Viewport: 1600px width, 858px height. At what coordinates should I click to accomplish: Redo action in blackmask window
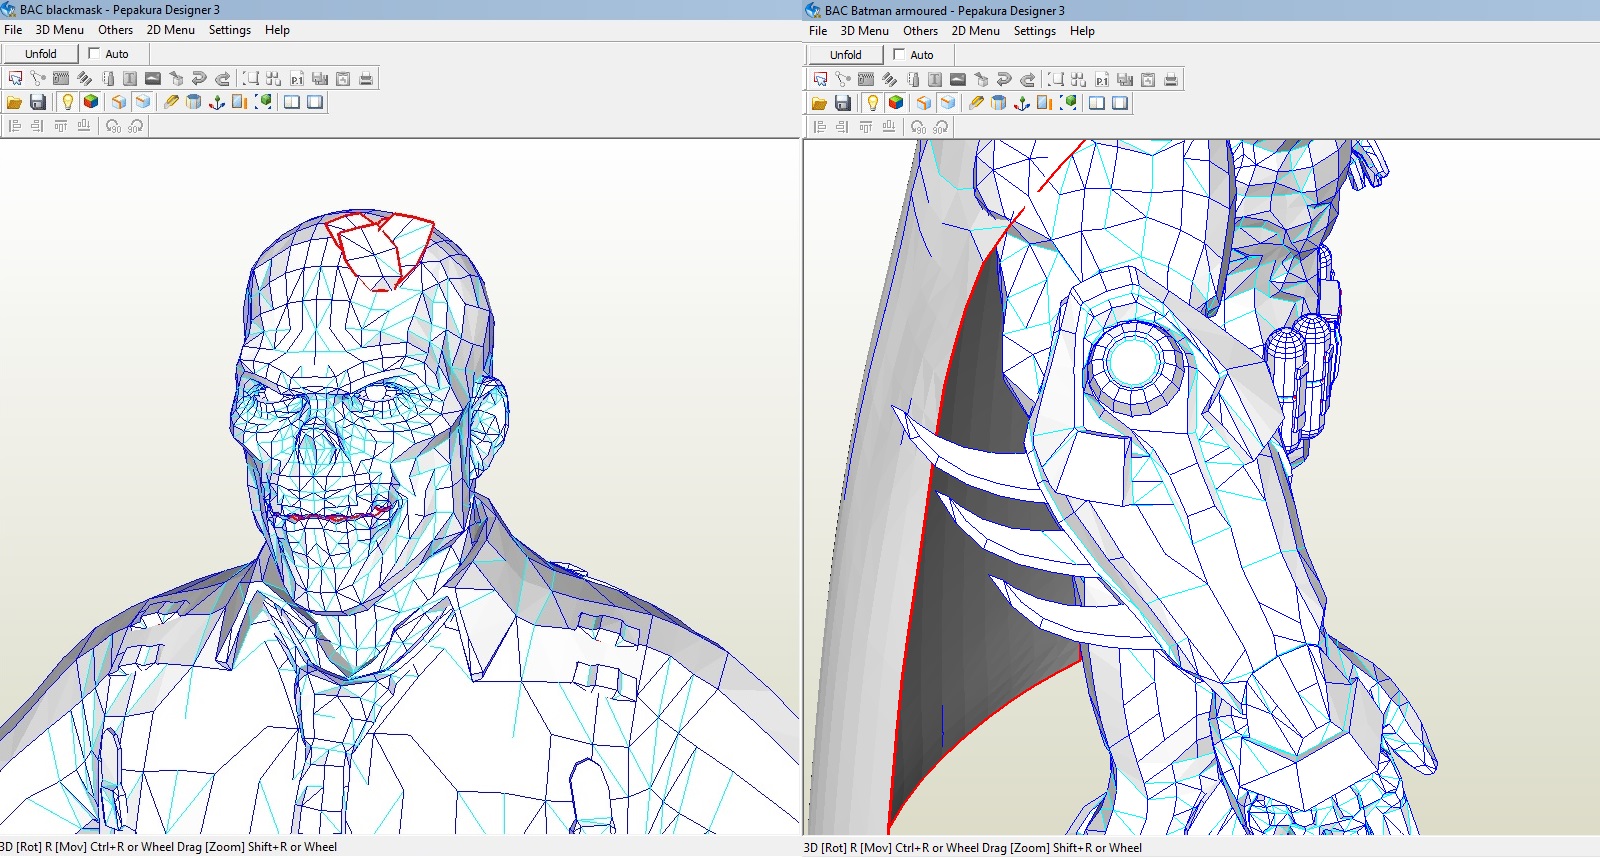[222, 78]
